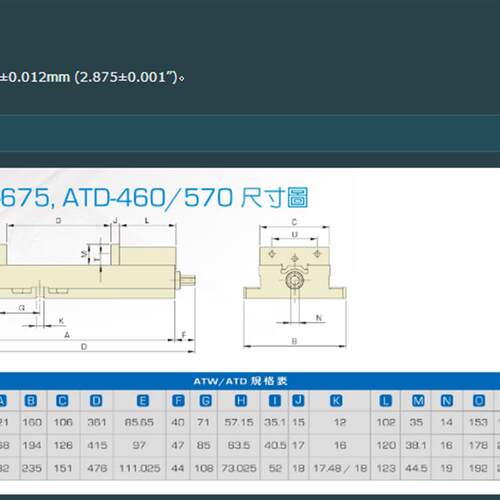
Task: Click the blue F column header badge
Action: 178,401
